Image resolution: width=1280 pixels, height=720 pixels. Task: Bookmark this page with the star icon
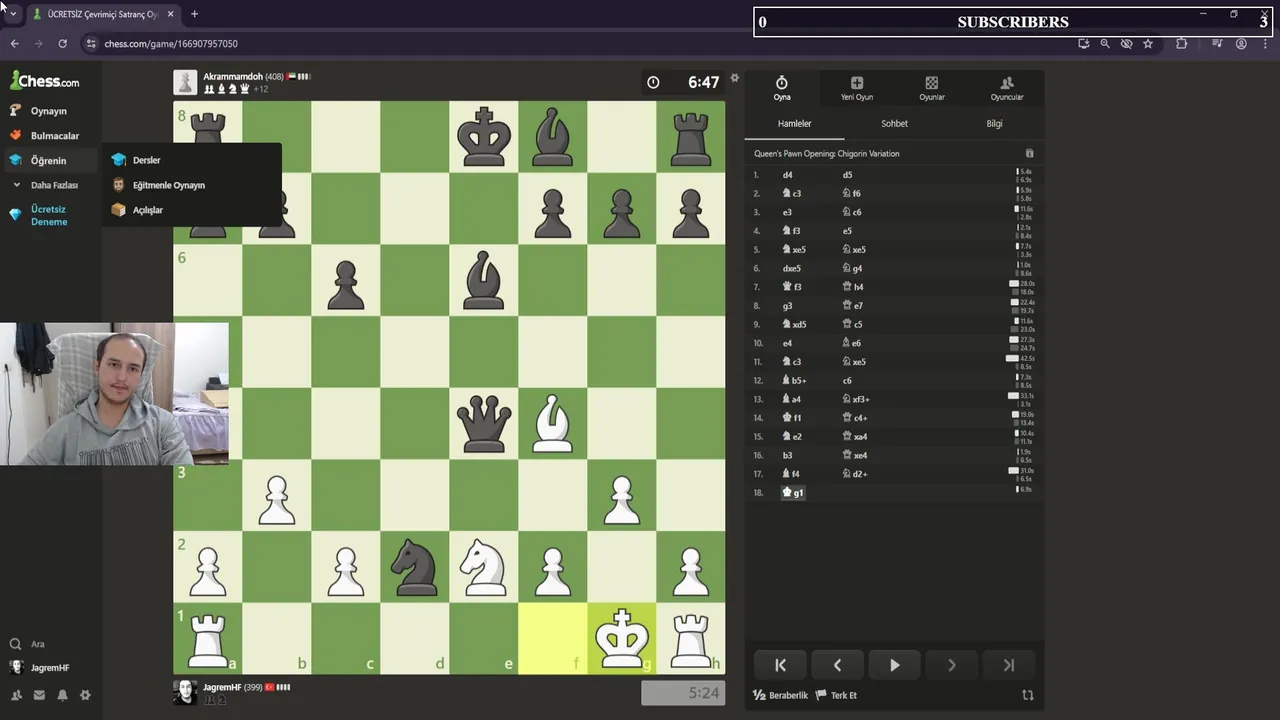coord(1148,44)
